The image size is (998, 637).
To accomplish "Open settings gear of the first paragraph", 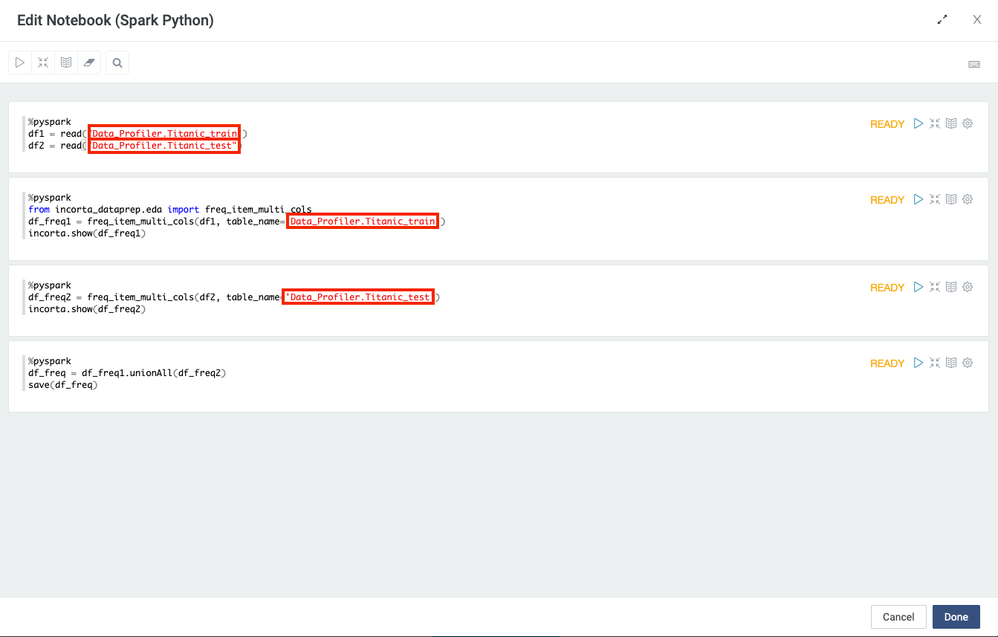I will 968,124.
